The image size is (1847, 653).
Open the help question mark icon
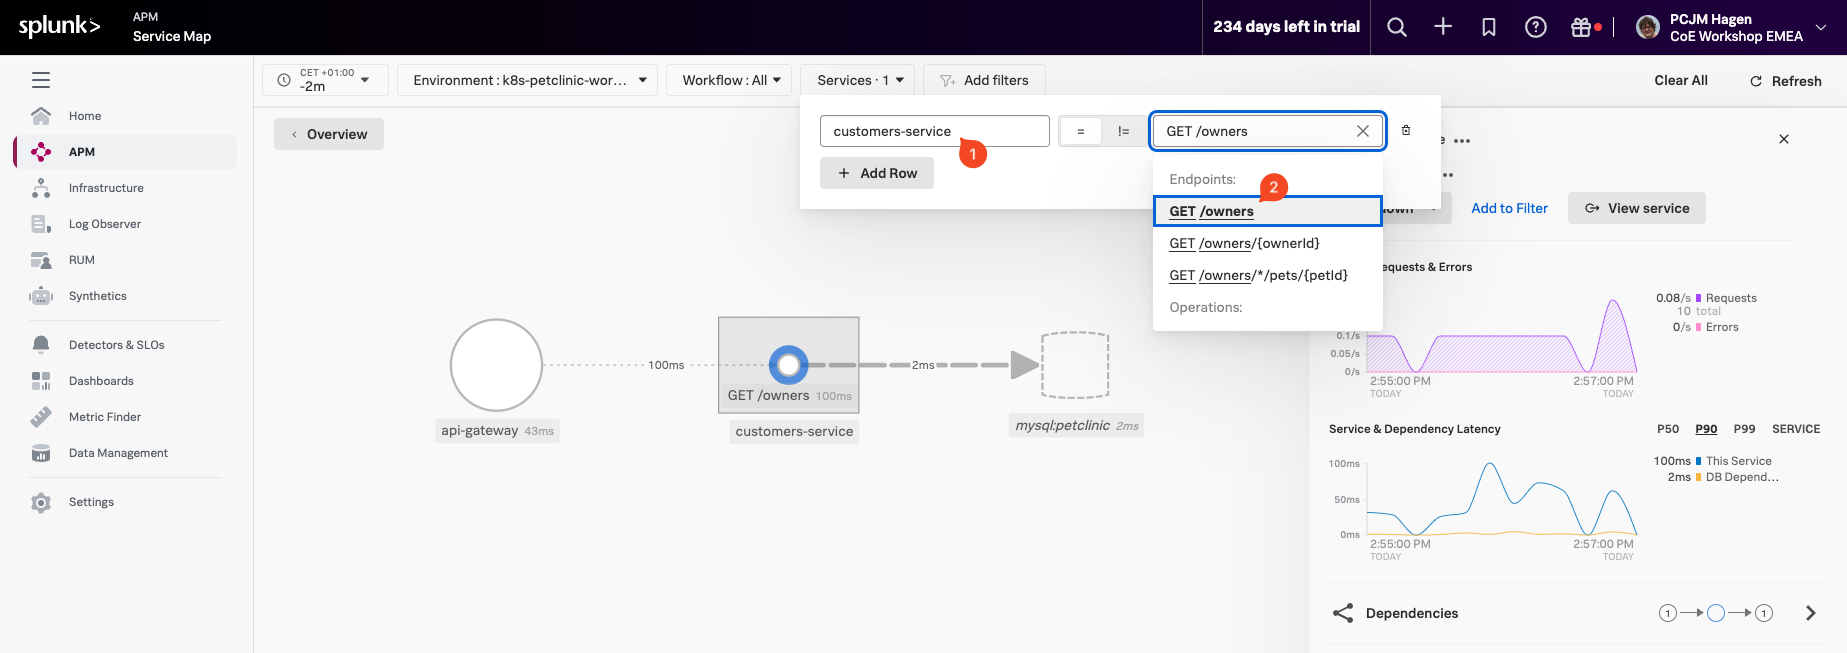[x=1535, y=27]
